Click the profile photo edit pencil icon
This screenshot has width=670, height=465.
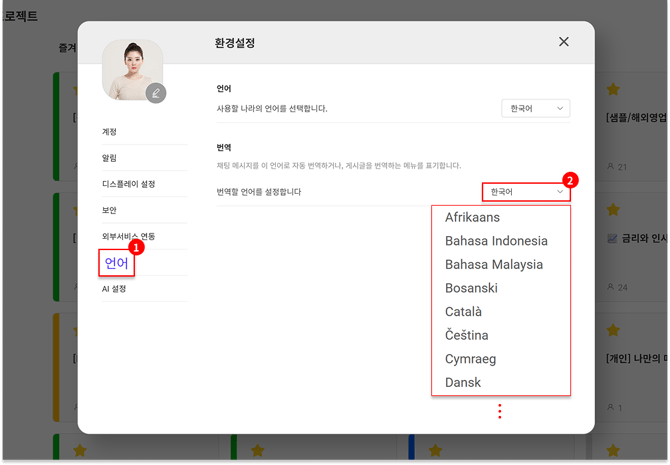pos(155,93)
